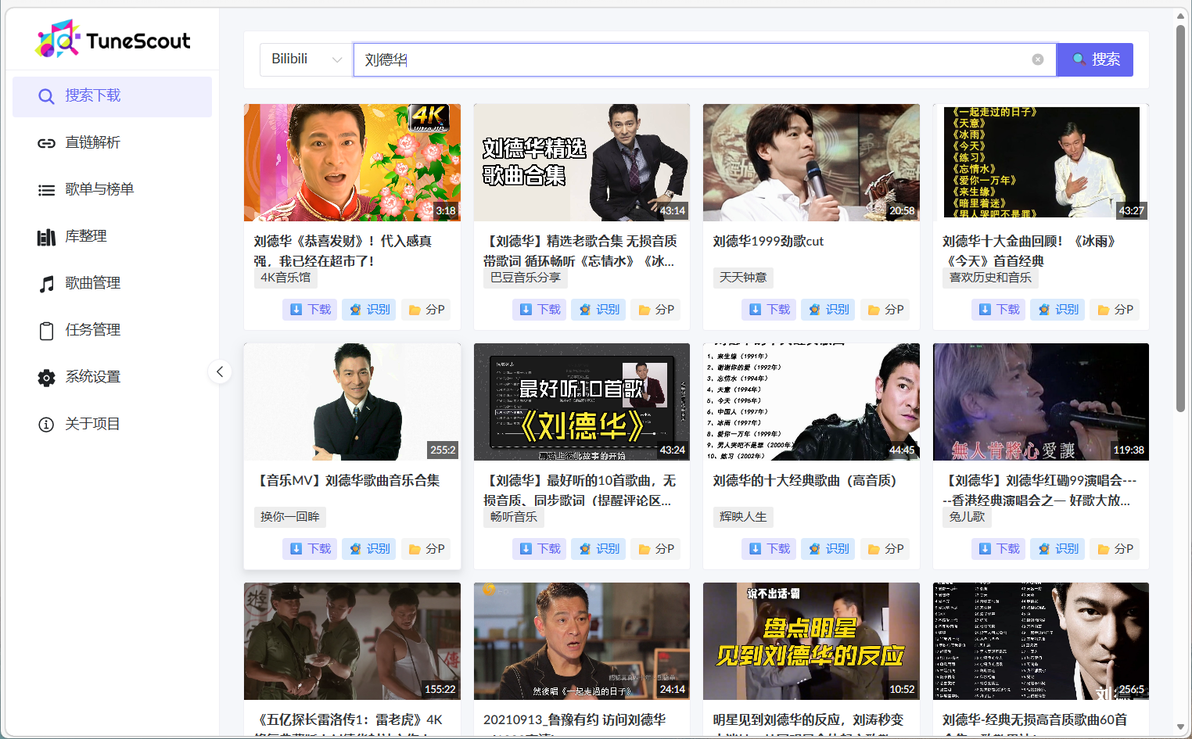The width and height of the screenshot is (1192, 739).
Task: Click the 搜索 button
Action: click(x=1095, y=59)
